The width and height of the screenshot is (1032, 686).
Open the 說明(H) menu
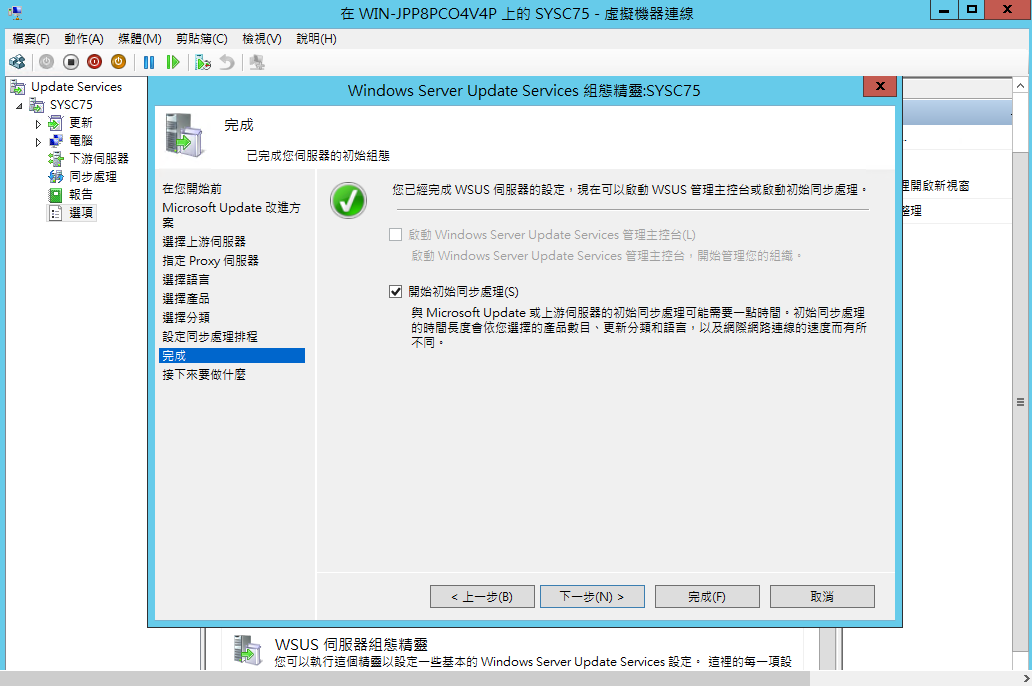coord(316,39)
